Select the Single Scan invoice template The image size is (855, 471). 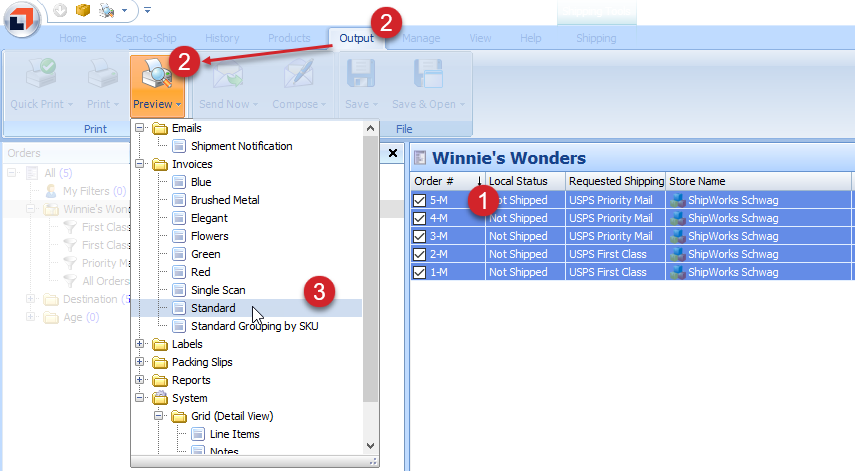(x=218, y=290)
